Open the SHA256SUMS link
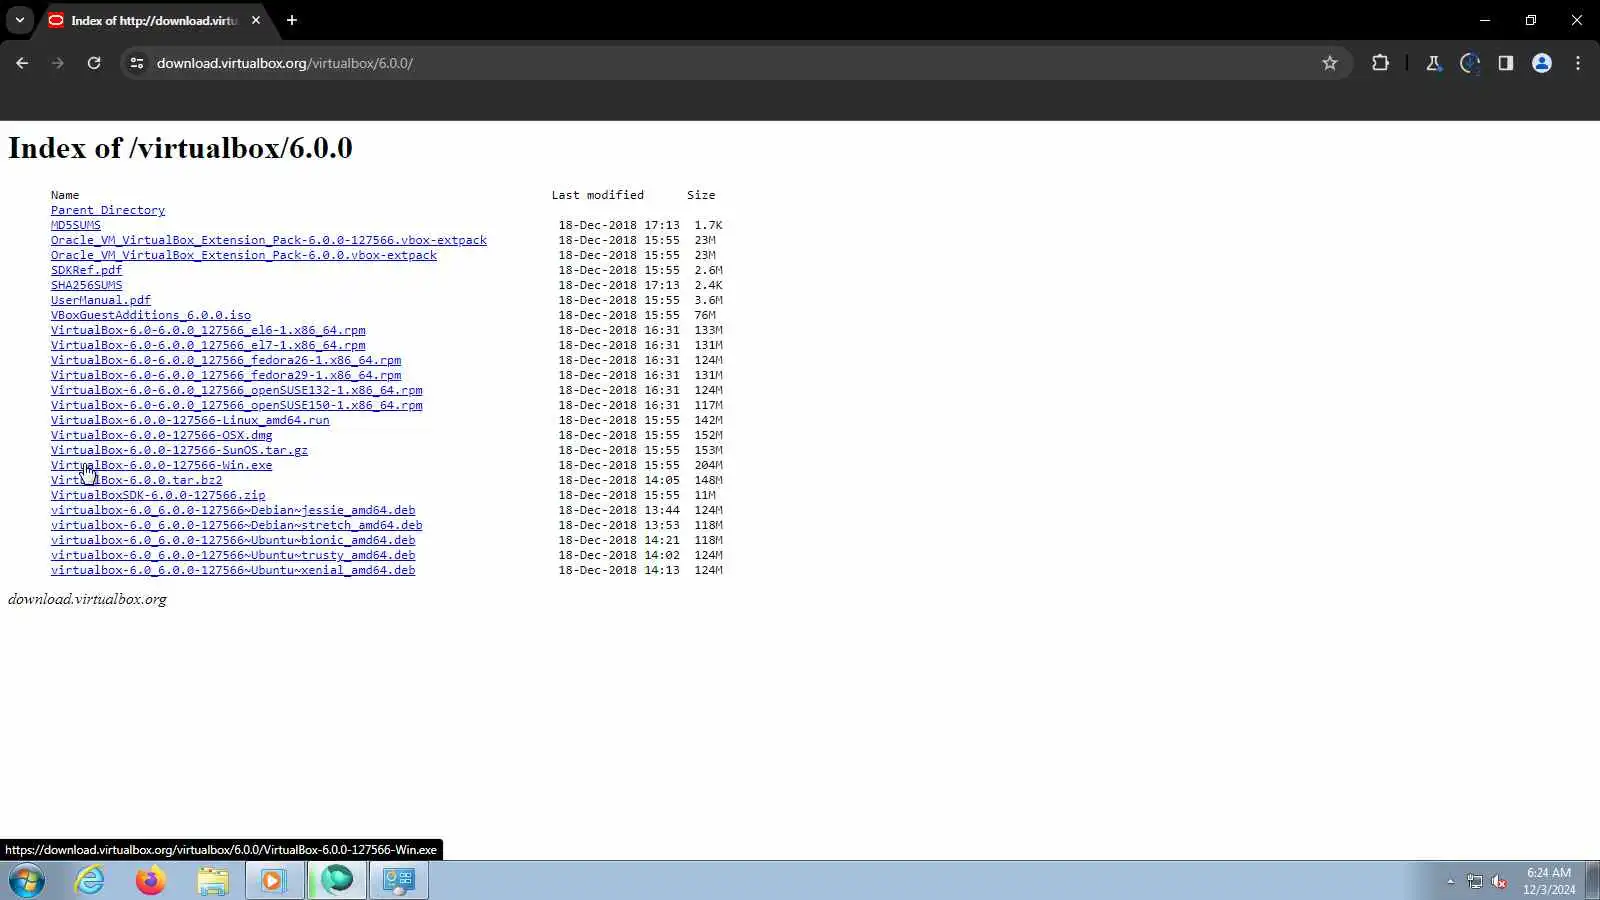The height and width of the screenshot is (900, 1600). (87, 285)
